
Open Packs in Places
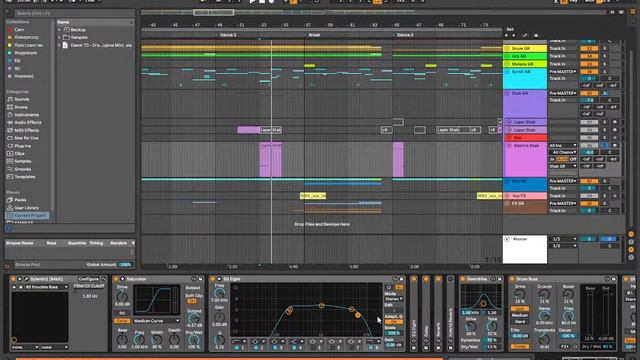point(20,200)
